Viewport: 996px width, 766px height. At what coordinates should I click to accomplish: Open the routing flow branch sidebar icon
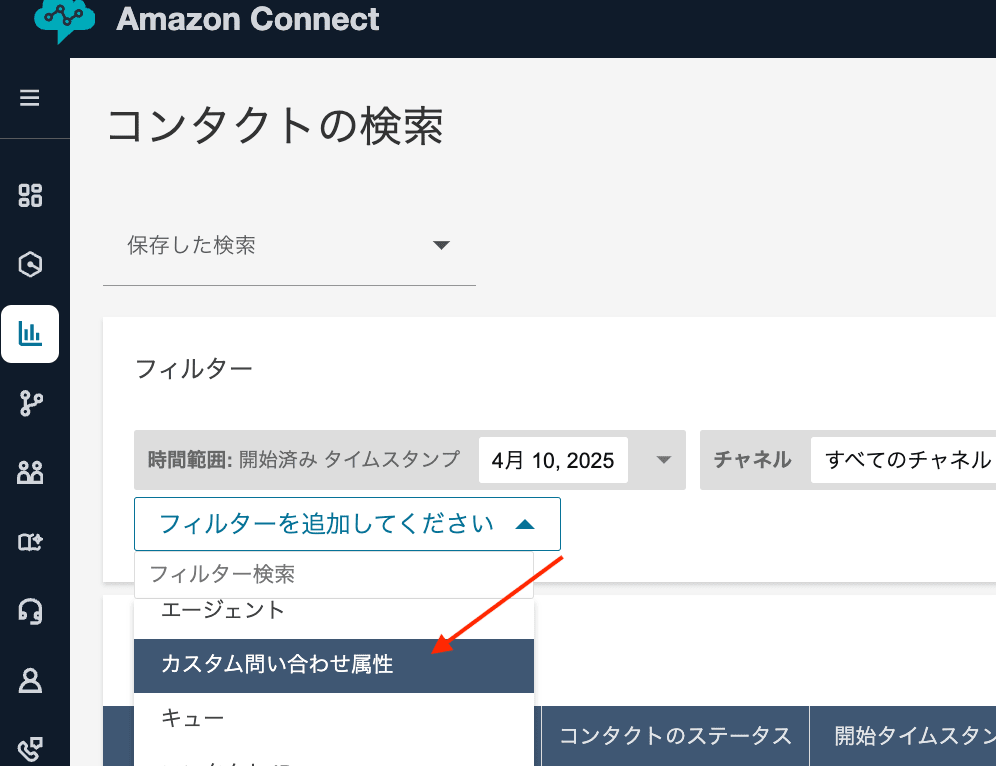click(30, 403)
